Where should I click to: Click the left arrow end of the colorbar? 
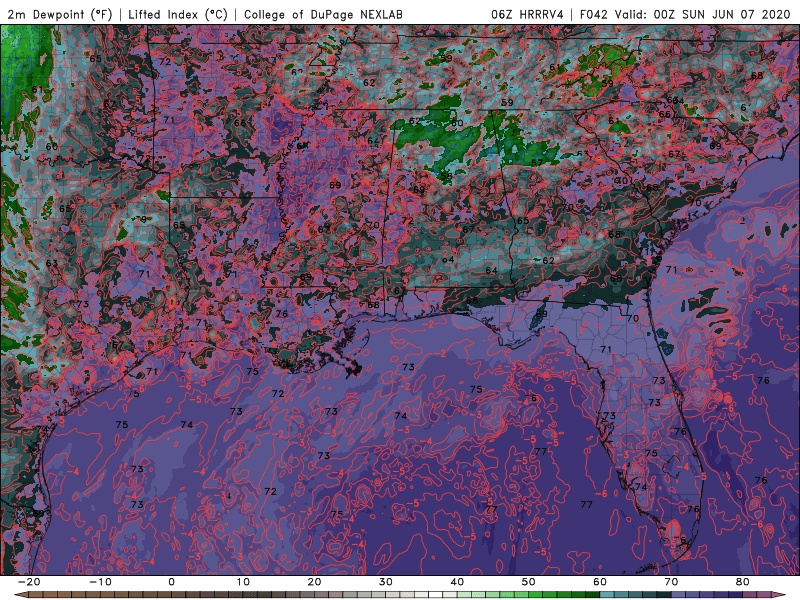[20, 595]
